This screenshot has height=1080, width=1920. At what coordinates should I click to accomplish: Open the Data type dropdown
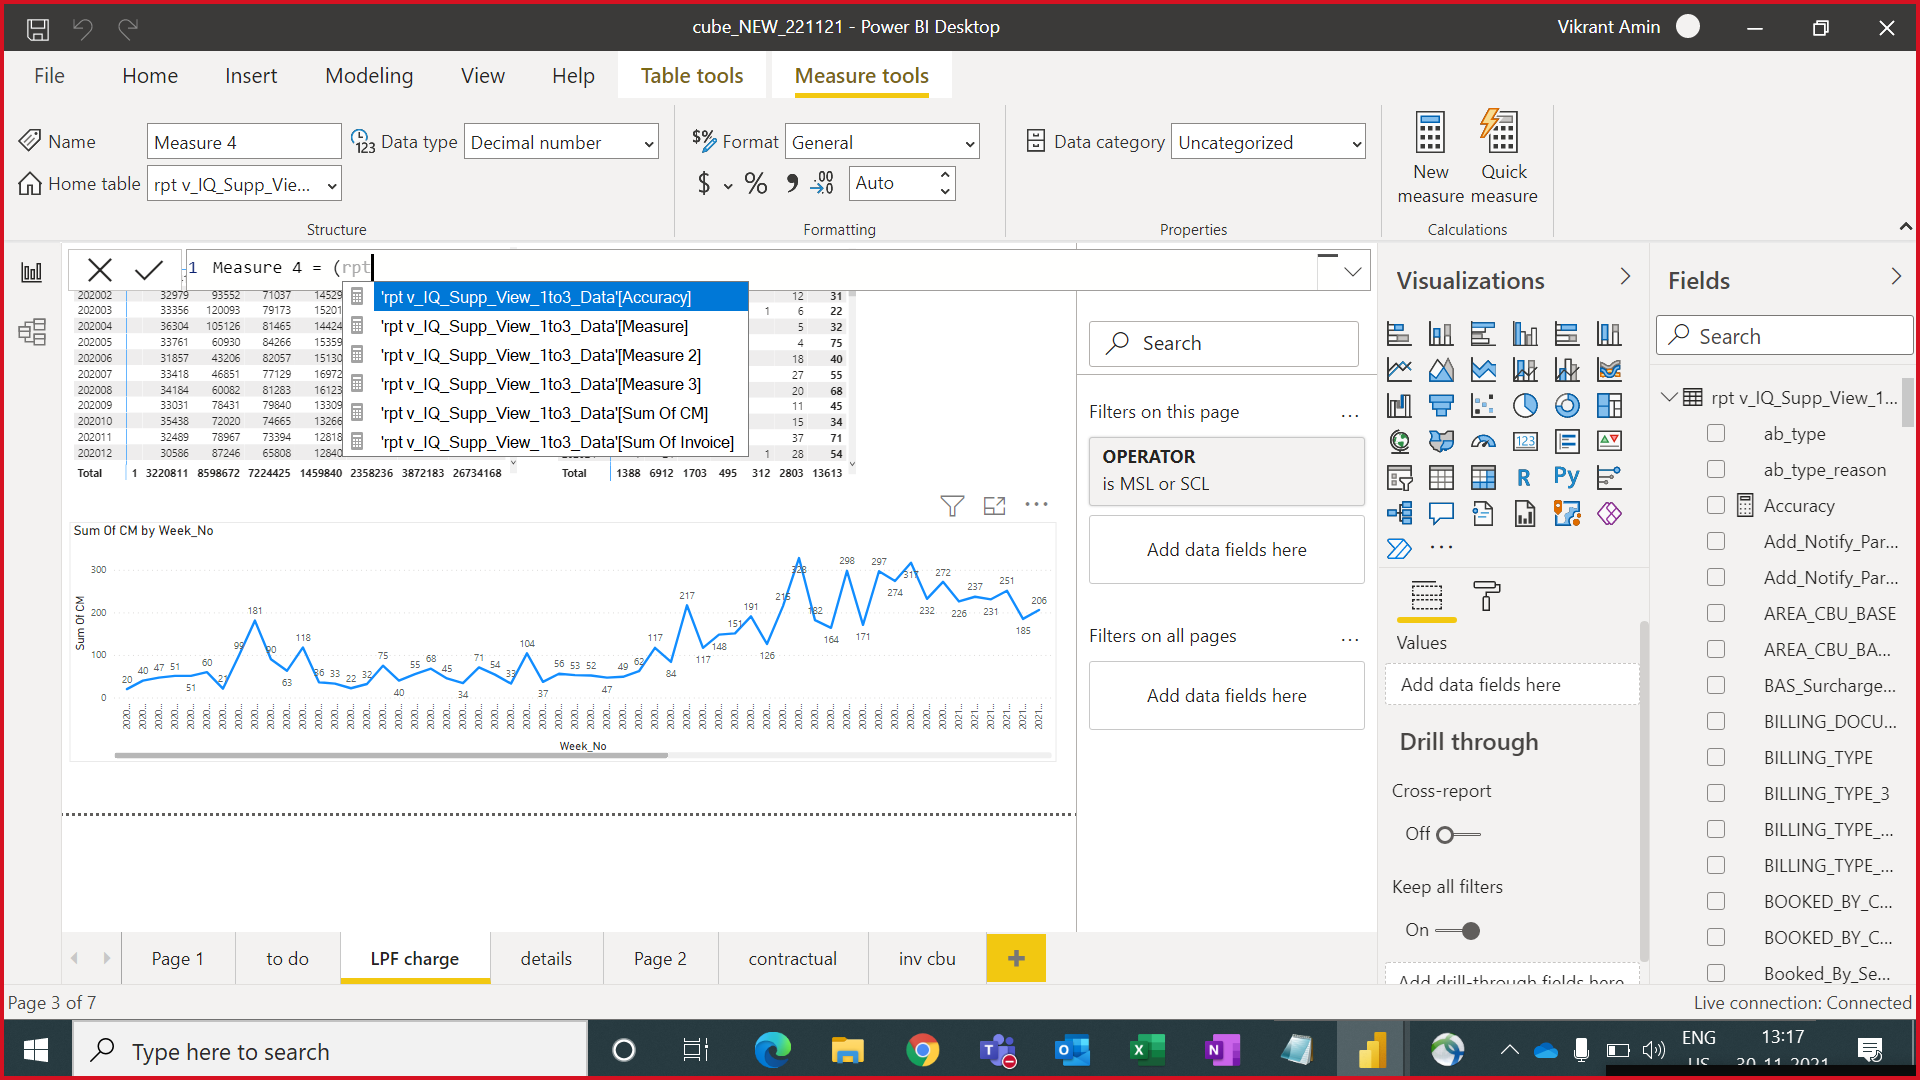[x=562, y=143]
